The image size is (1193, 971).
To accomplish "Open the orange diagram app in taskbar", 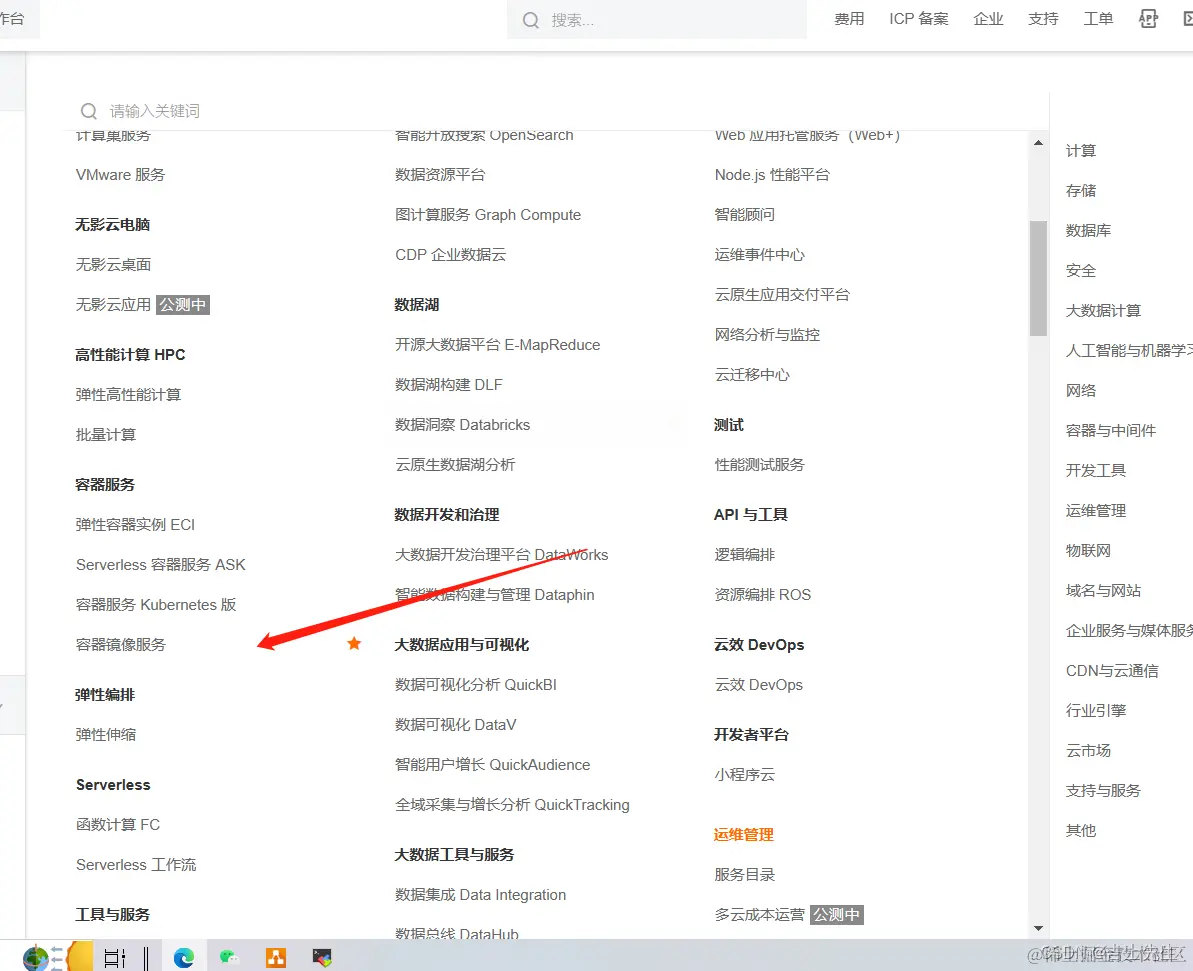I will pos(275,957).
